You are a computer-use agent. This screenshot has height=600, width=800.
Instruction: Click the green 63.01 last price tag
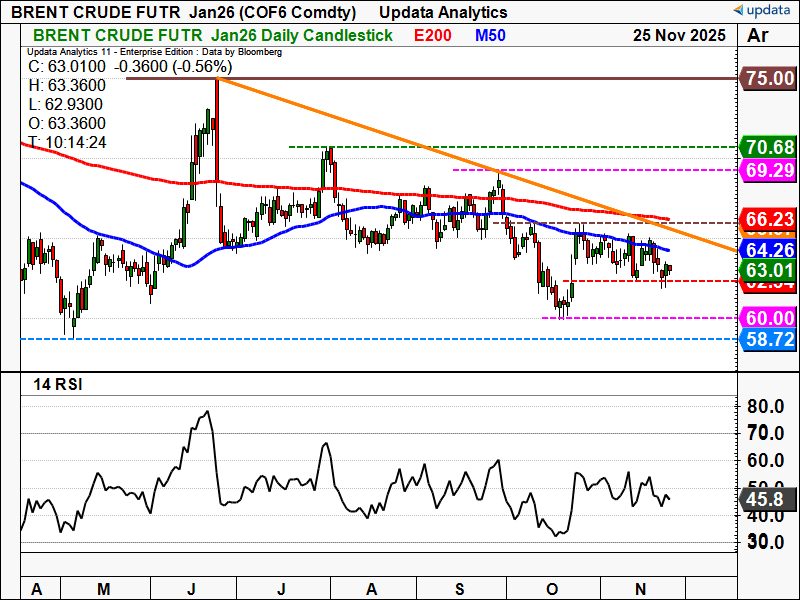[767, 269]
